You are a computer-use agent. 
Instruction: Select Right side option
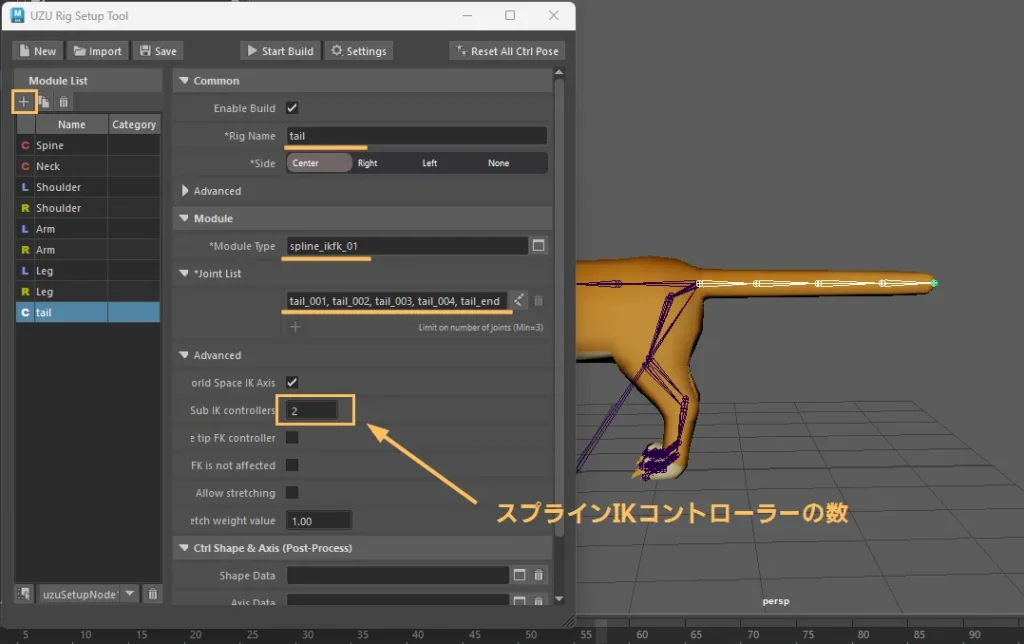[x=368, y=163]
